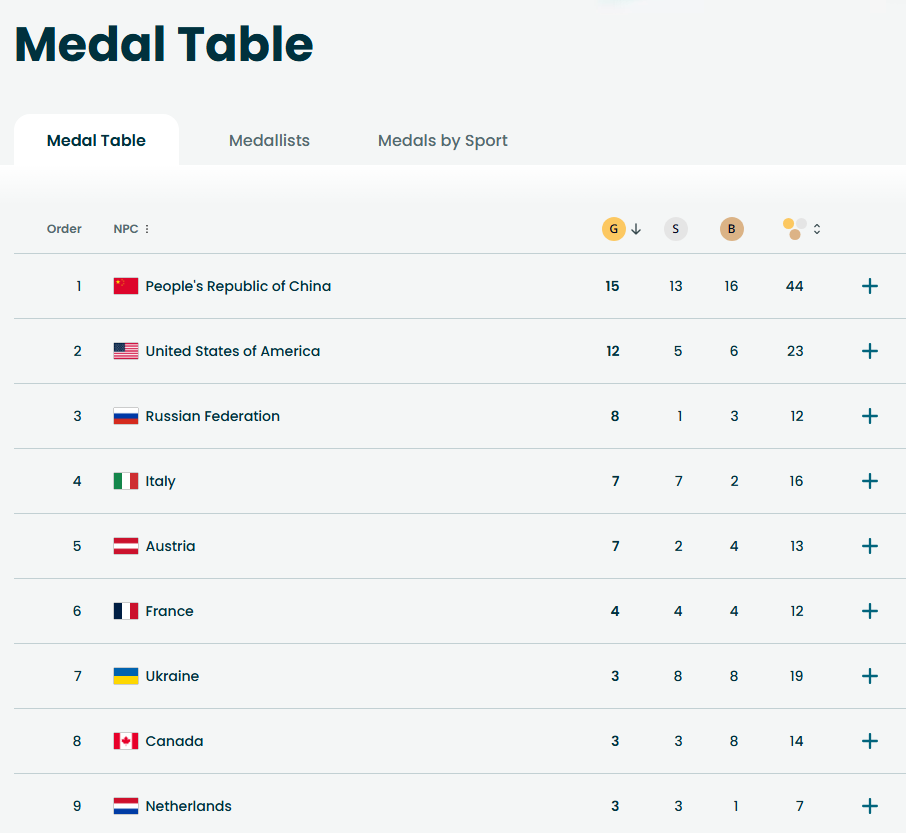Expand Austria row with plus
This screenshot has height=833, width=906.
pos(870,546)
